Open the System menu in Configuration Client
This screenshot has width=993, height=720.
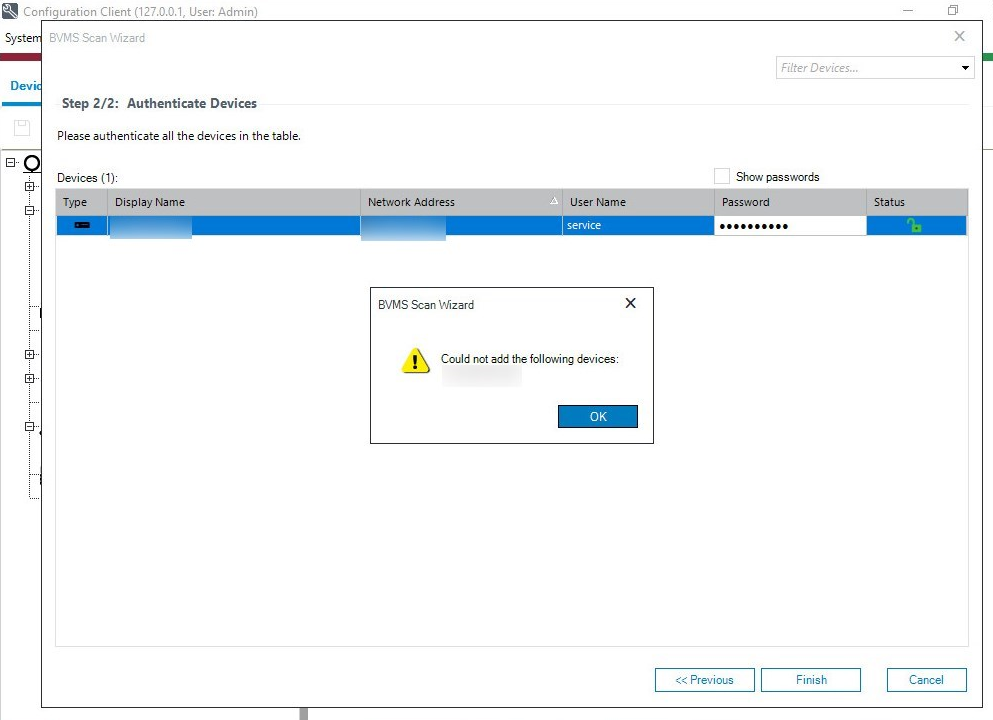[22, 38]
